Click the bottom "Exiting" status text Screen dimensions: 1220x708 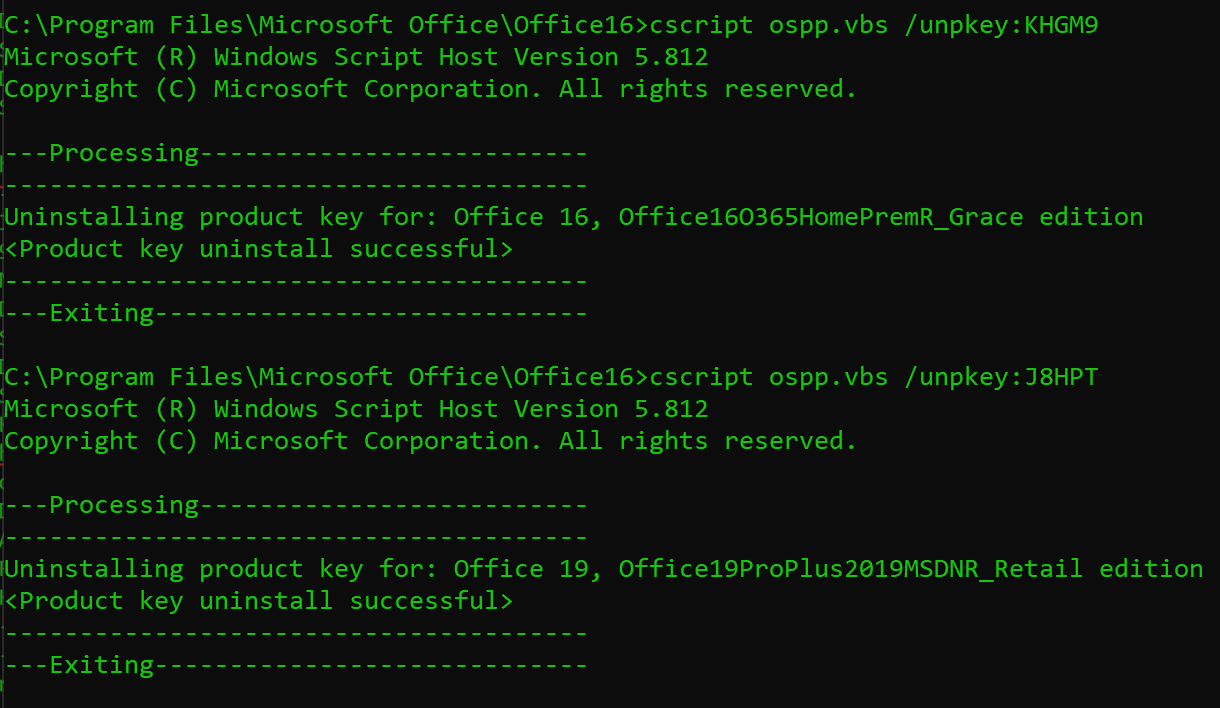click(x=101, y=665)
